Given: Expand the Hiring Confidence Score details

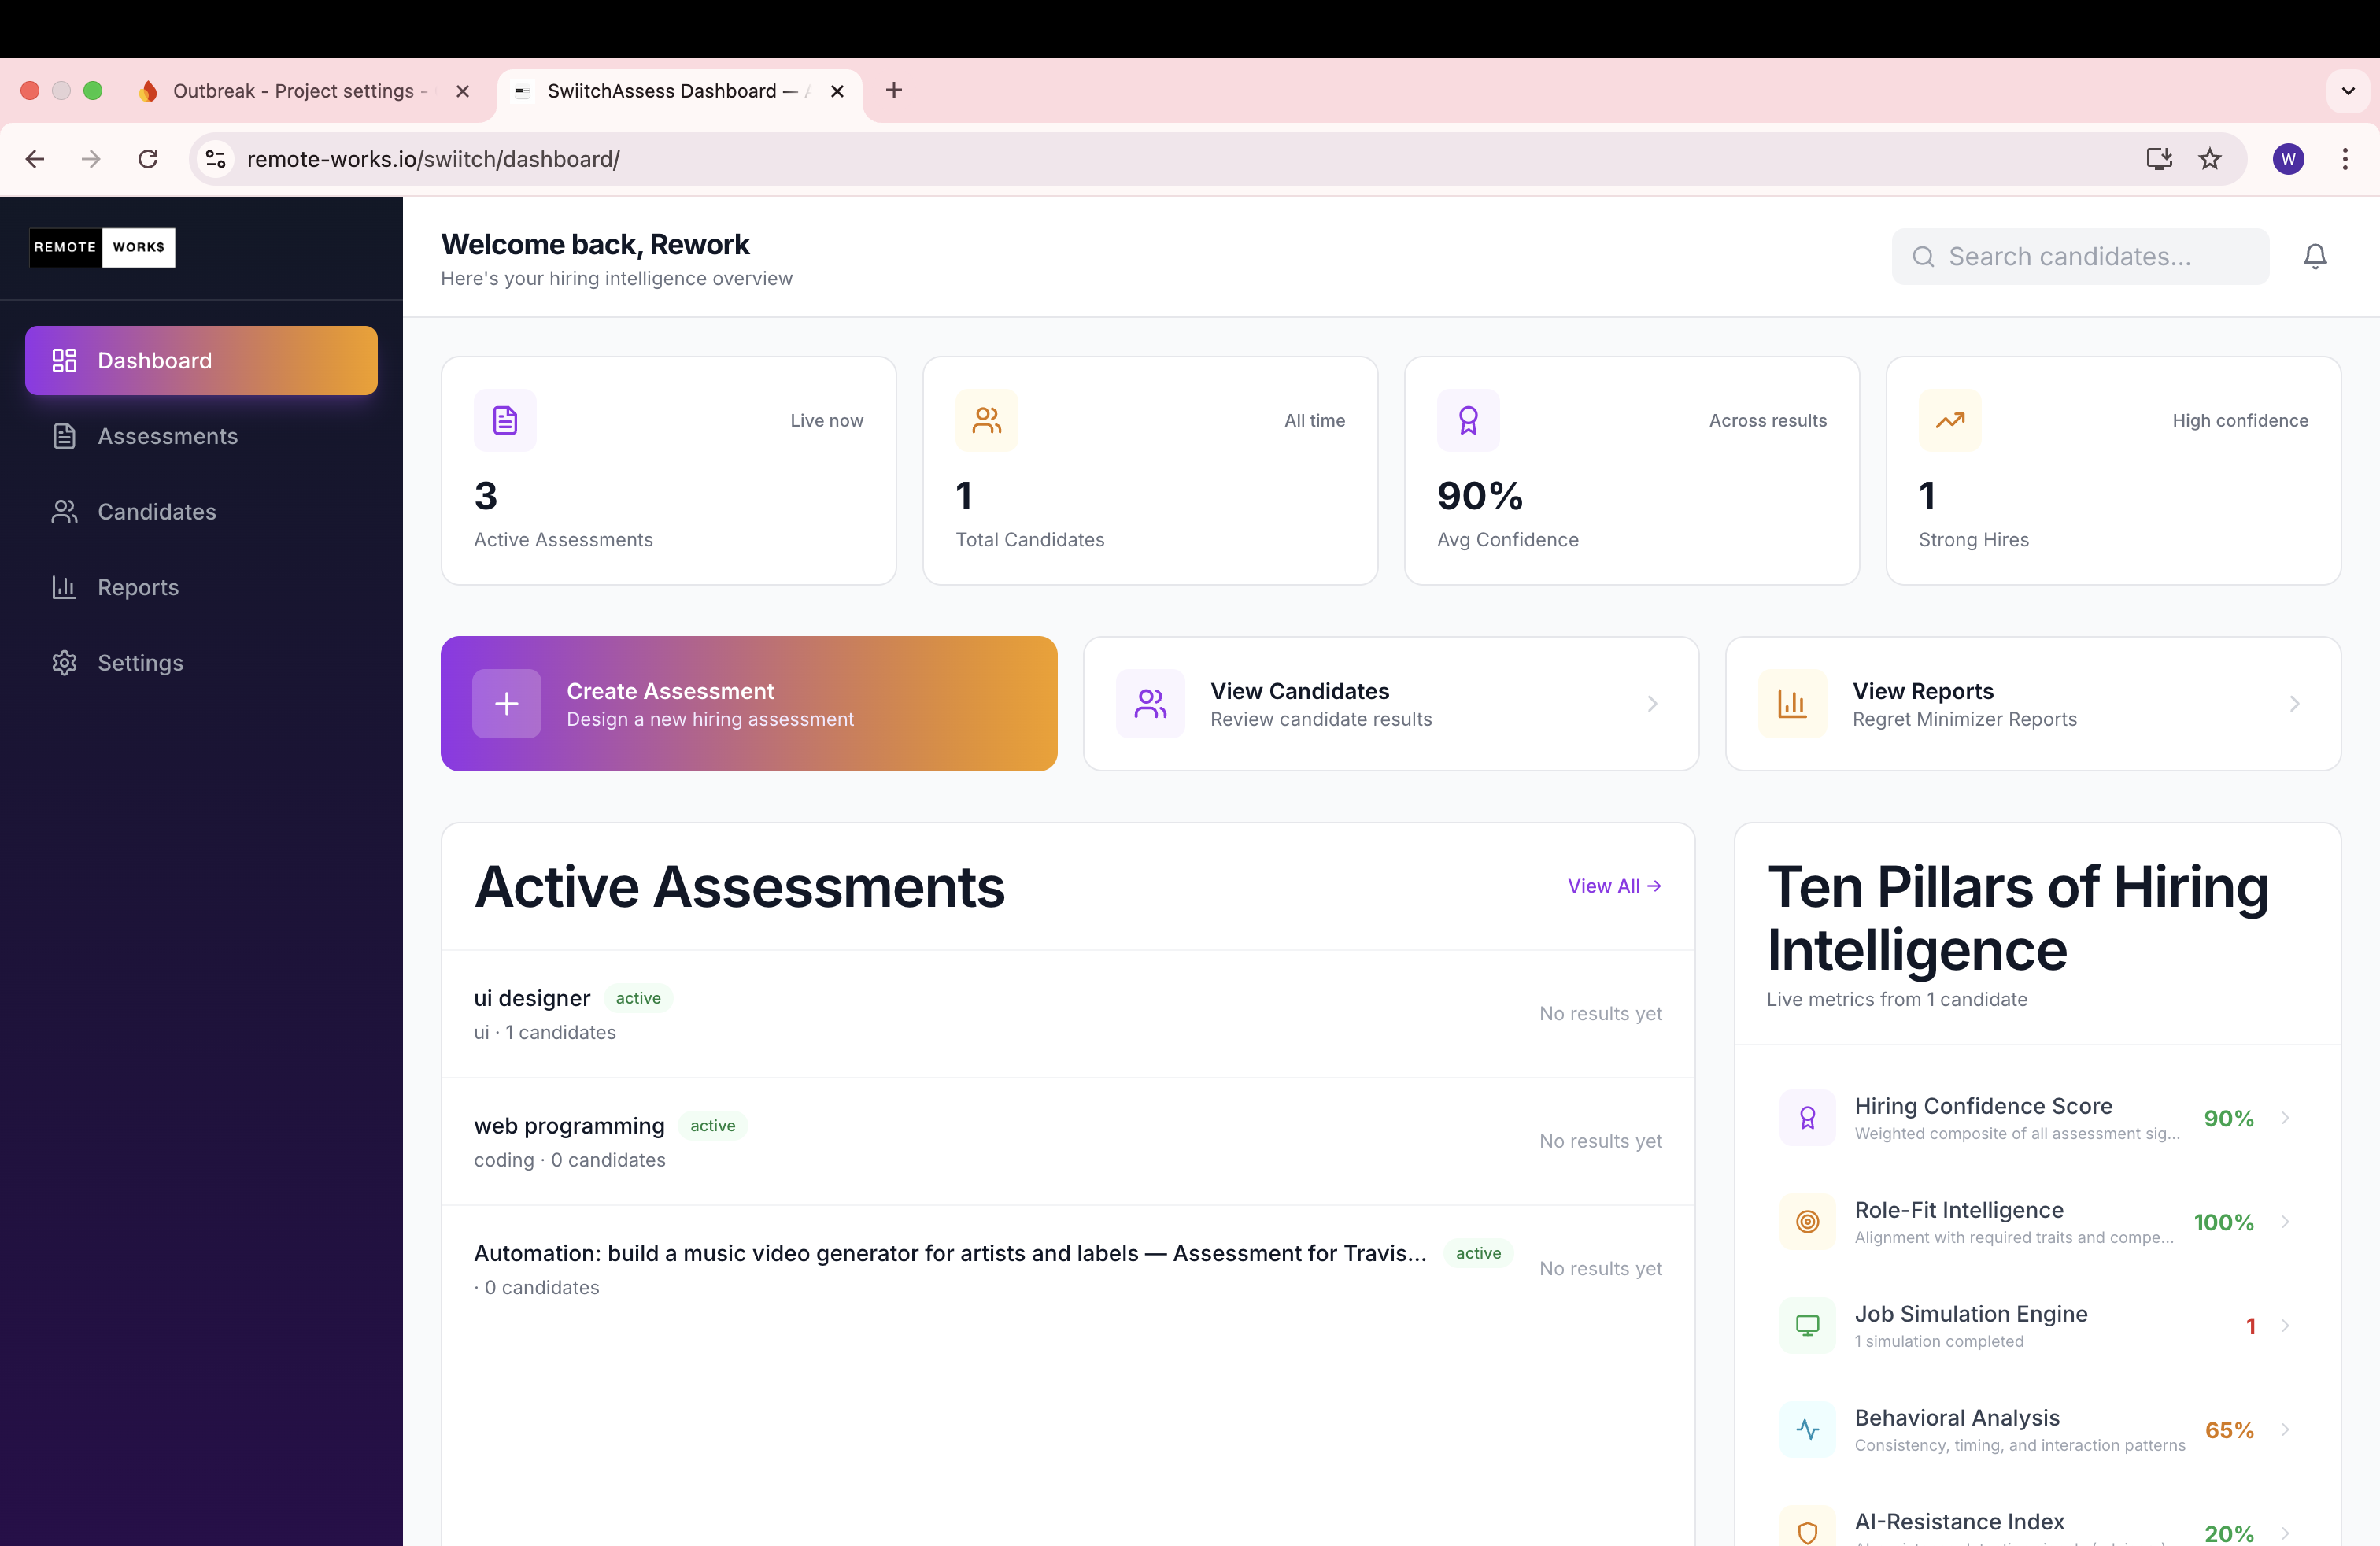Looking at the screenshot, I should [x=2286, y=1118].
